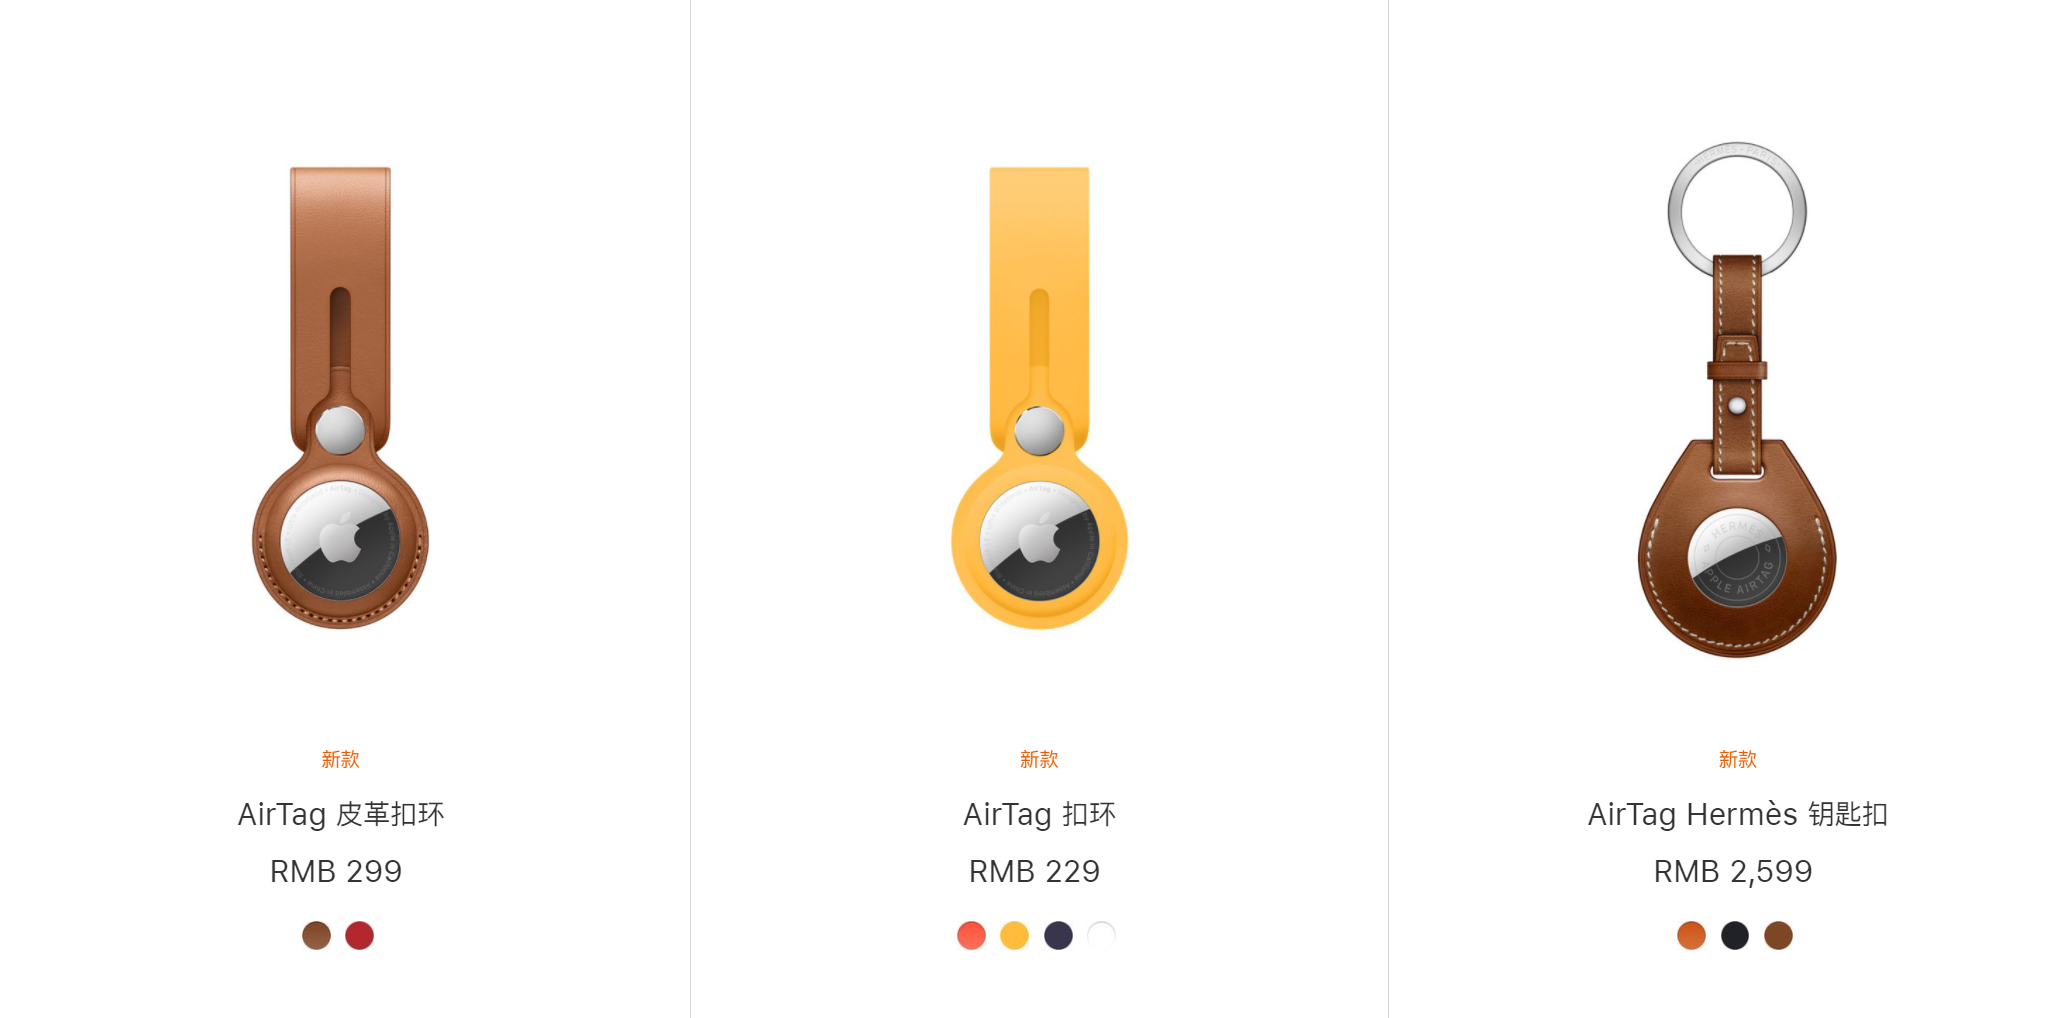Image resolution: width=2048 pixels, height=1018 pixels.
Task: Click the RMB 299 price text
Action: pyautogui.click(x=336, y=871)
